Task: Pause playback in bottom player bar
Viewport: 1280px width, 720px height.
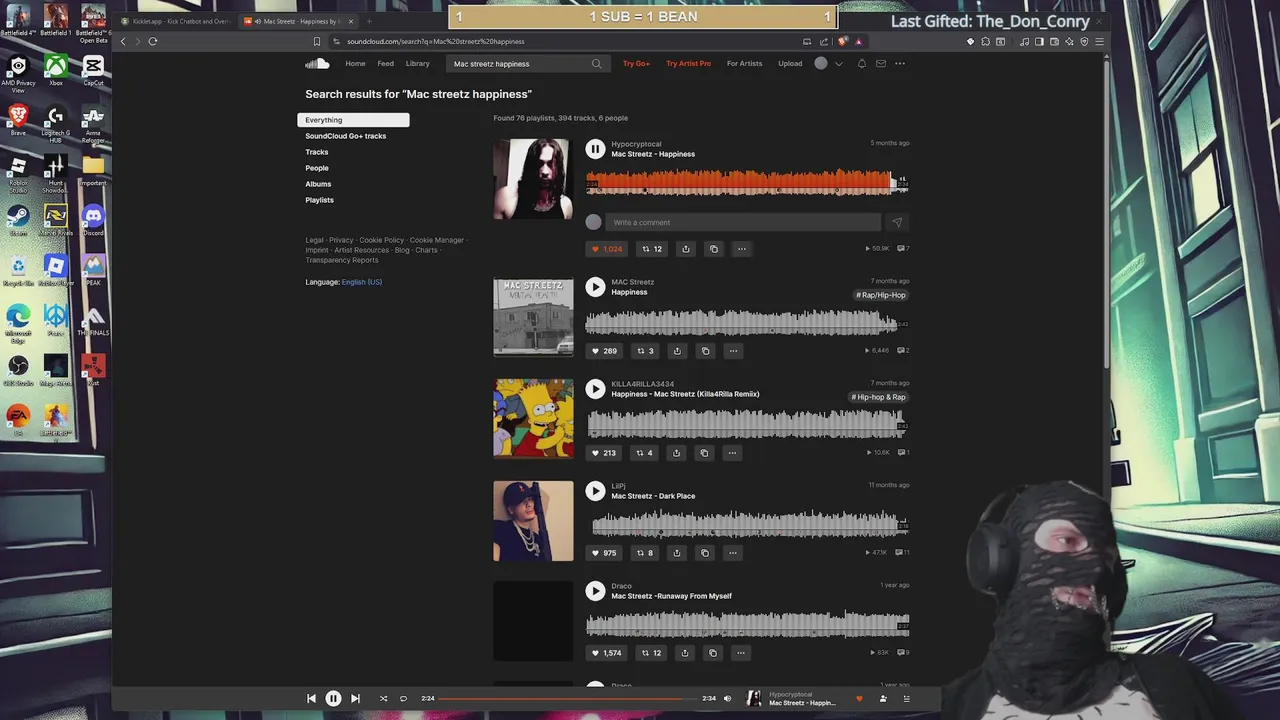Action: click(333, 699)
